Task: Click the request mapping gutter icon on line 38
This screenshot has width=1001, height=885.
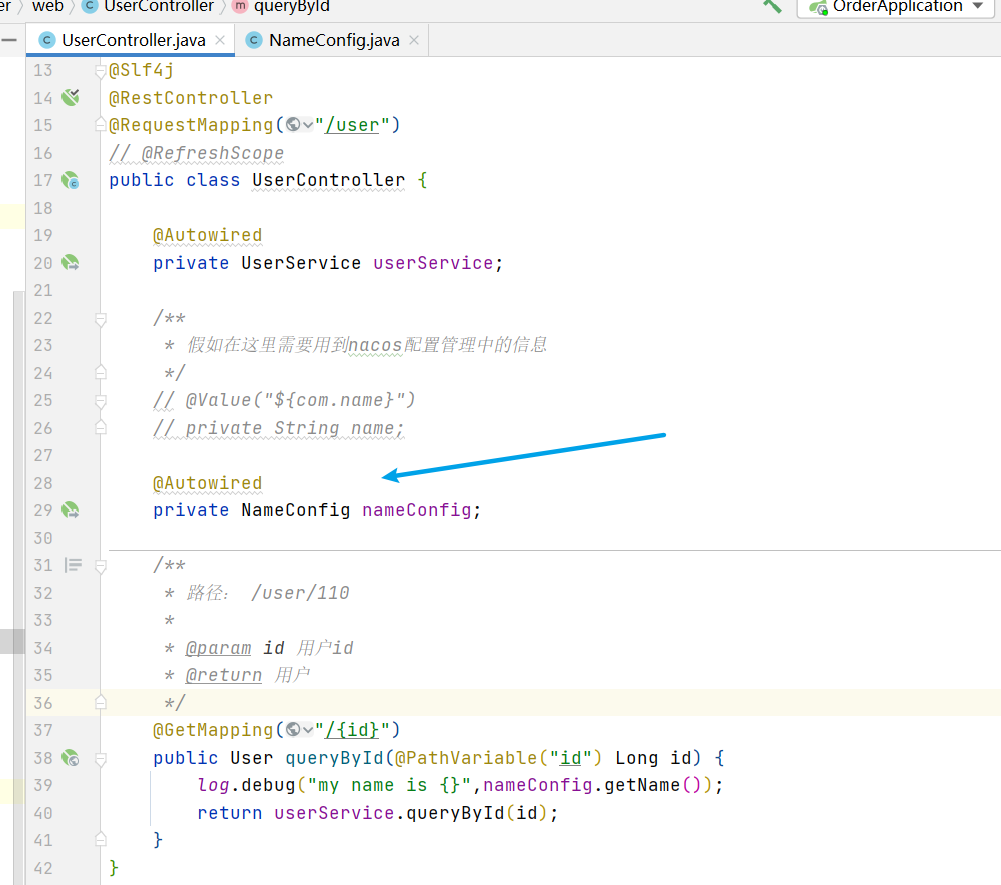Action: (x=69, y=758)
